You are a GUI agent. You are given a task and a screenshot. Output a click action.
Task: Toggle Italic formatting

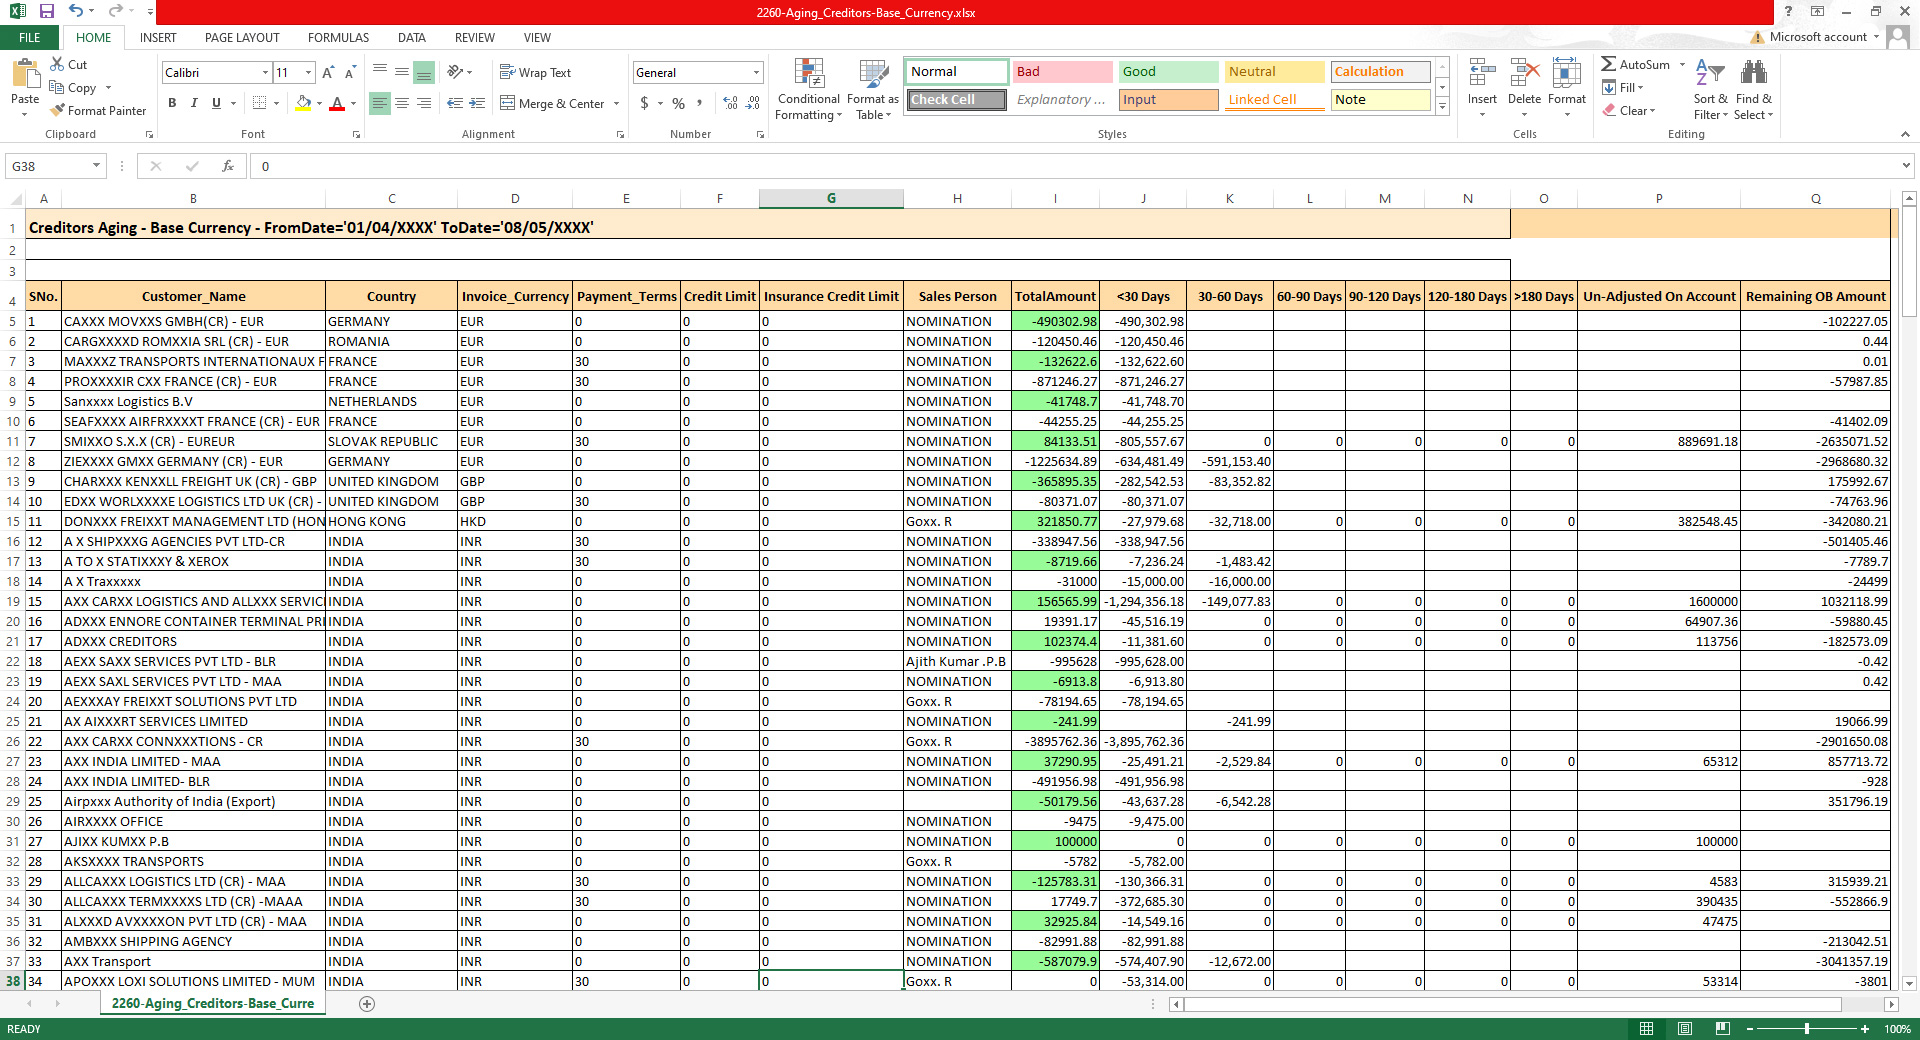click(194, 103)
